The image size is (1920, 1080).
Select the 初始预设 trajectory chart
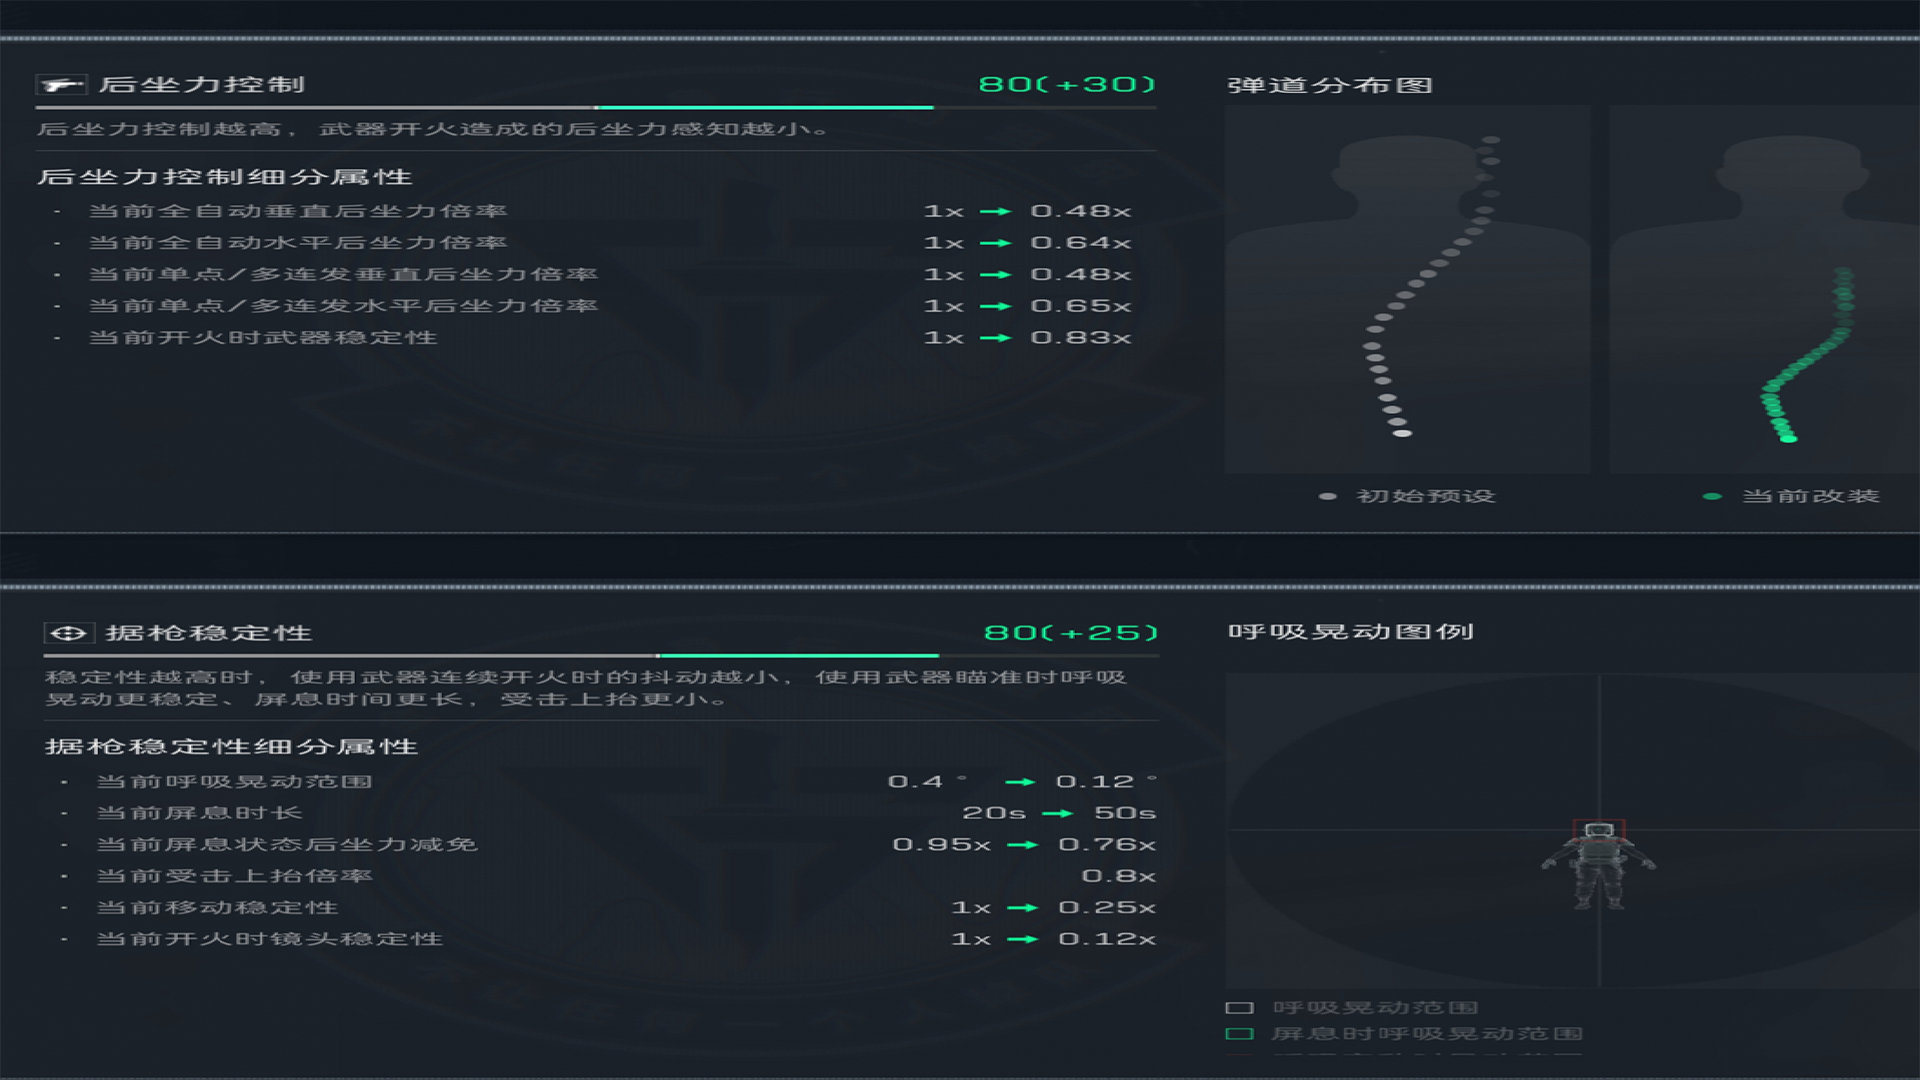1407,290
